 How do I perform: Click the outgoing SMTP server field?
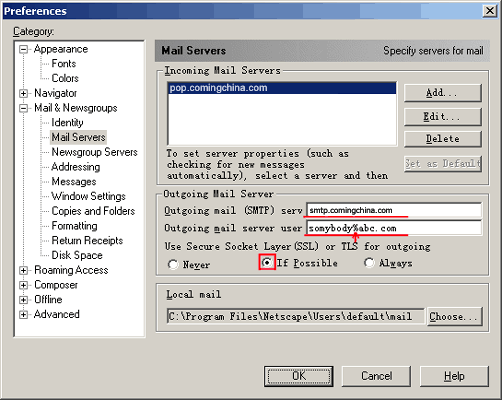click(394, 210)
